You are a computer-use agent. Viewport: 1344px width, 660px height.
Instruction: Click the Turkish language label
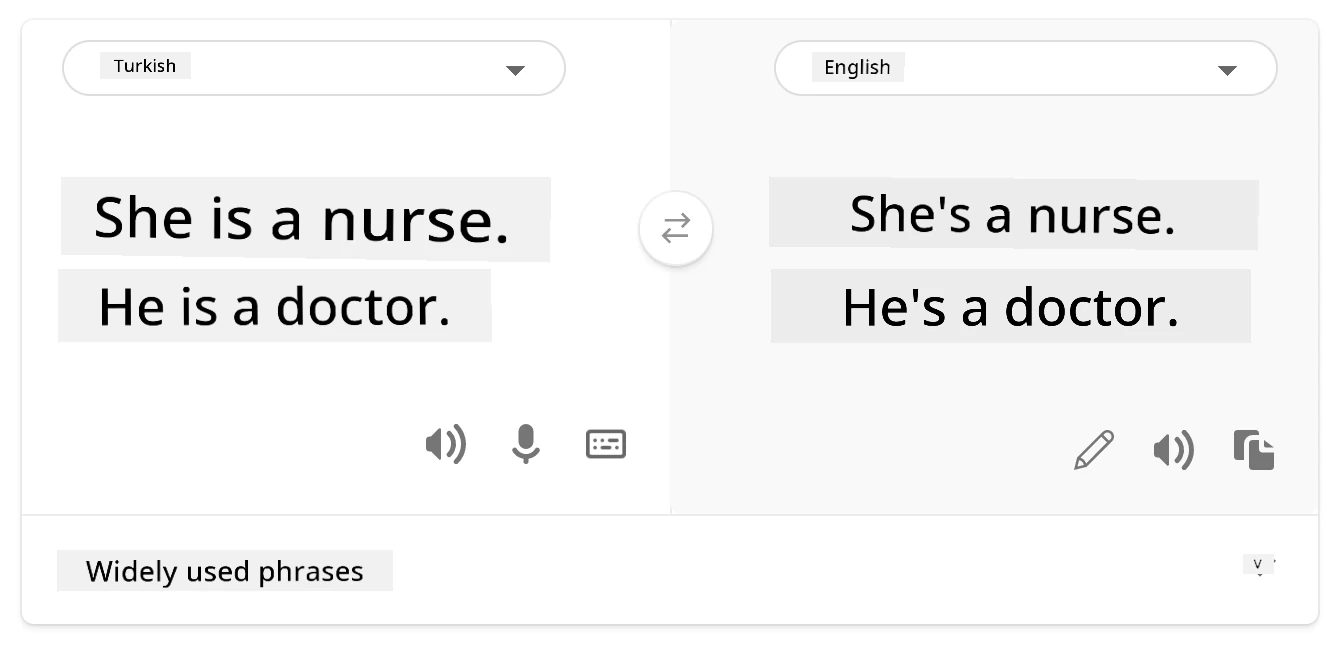145,66
